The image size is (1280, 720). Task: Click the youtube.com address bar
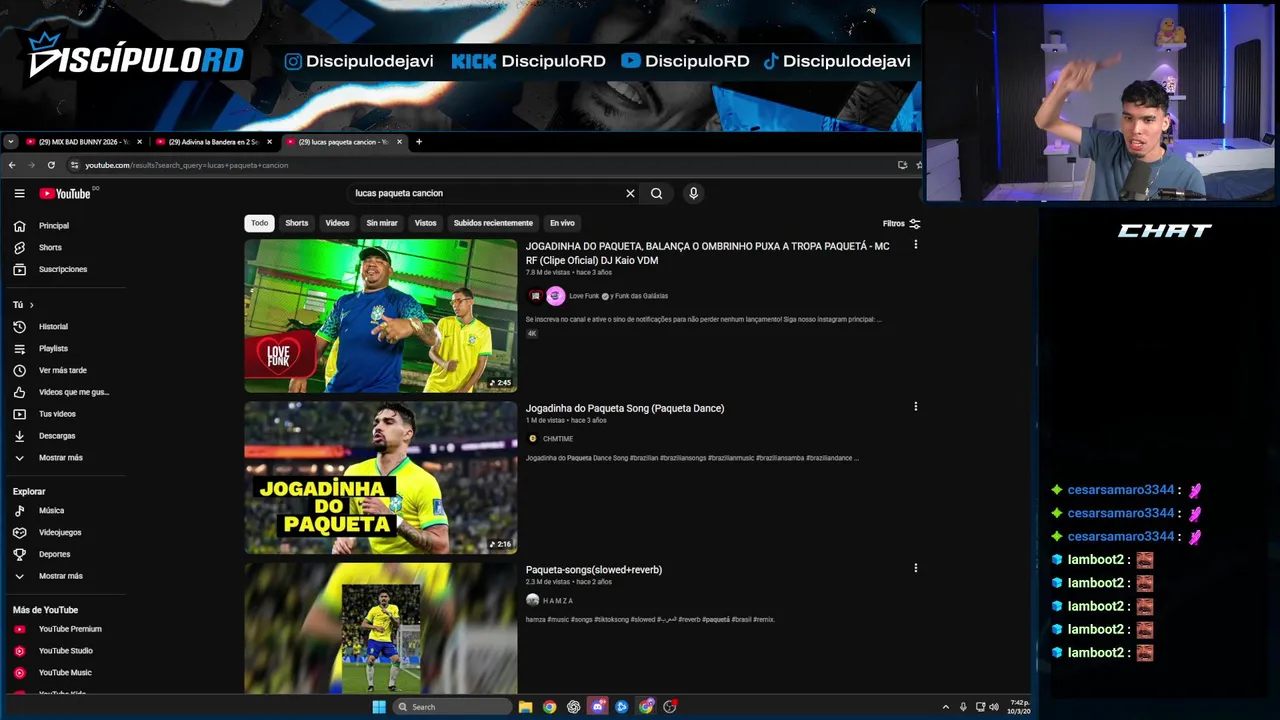coord(480,165)
